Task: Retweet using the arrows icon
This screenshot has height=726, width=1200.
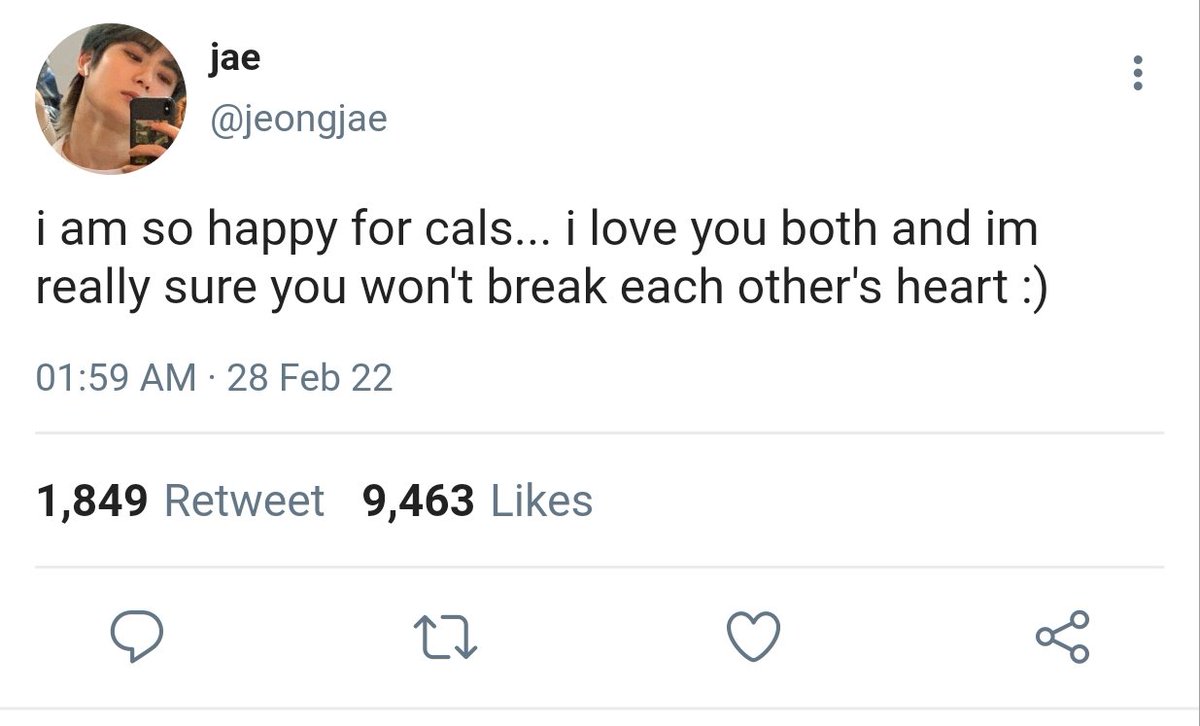Action: 444,637
